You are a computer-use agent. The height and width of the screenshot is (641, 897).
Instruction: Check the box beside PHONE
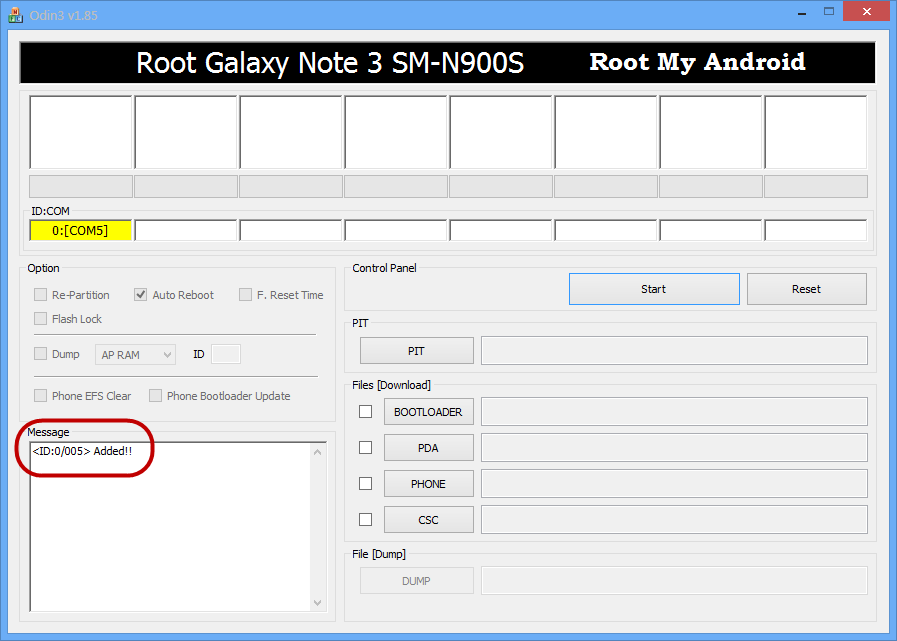pyautogui.click(x=366, y=484)
